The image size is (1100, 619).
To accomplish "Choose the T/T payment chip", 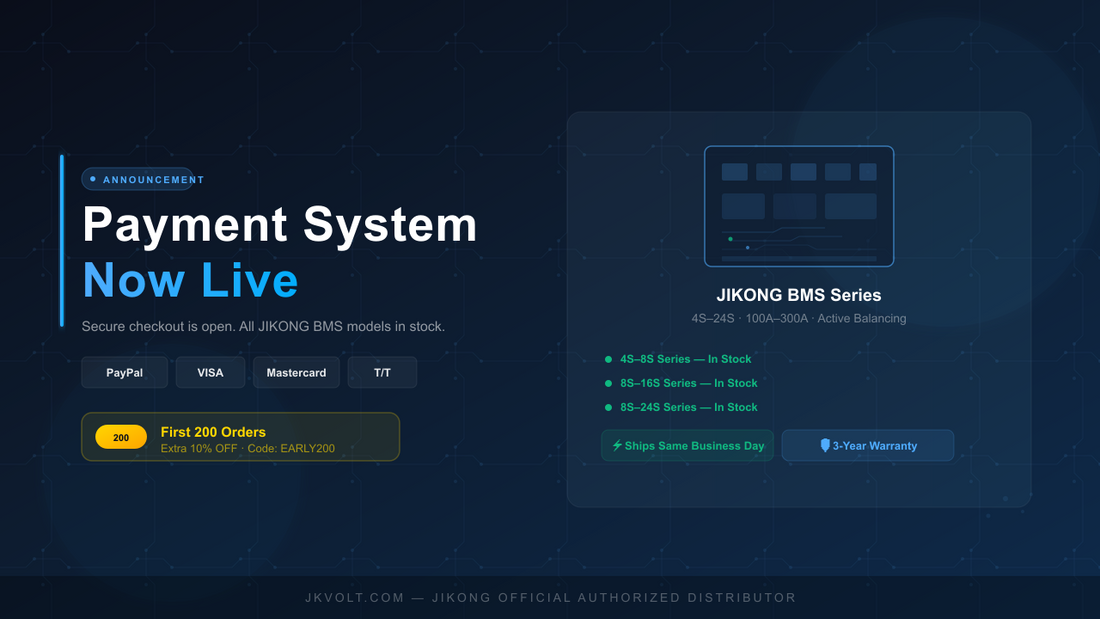I will 382,372.
